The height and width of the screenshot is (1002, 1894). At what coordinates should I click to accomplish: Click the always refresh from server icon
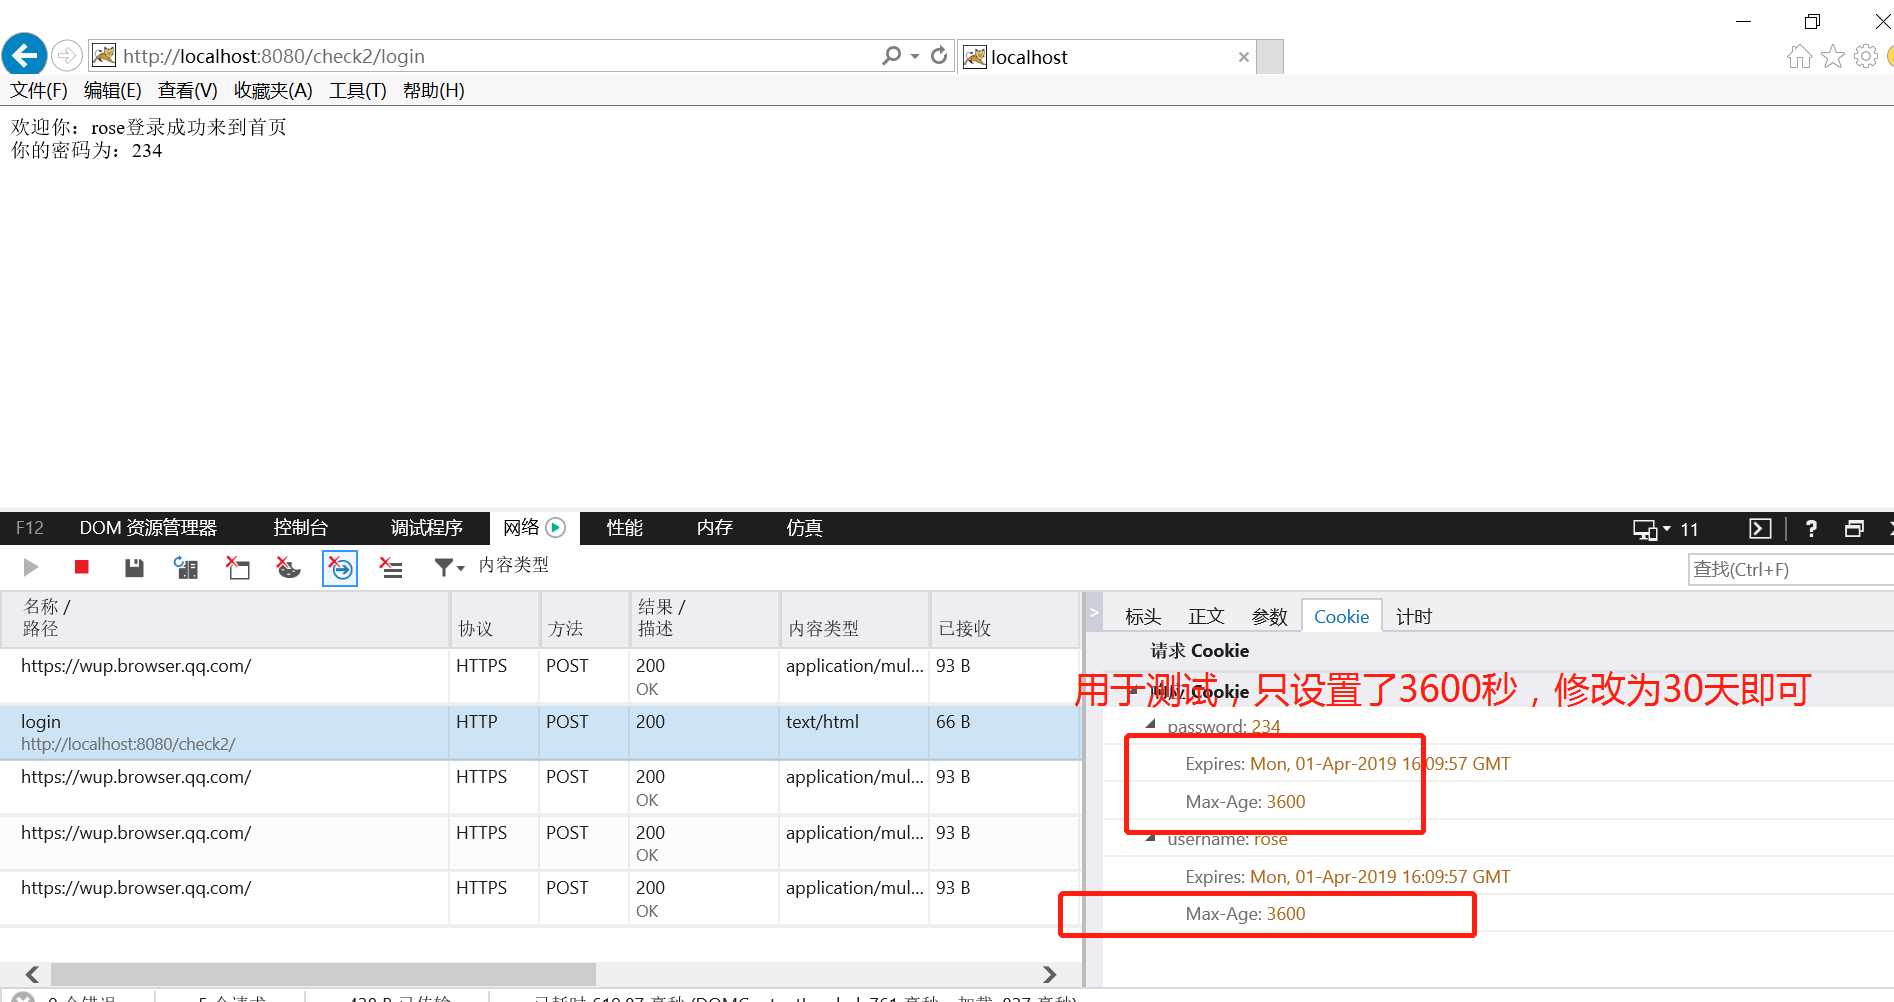tap(186, 568)
